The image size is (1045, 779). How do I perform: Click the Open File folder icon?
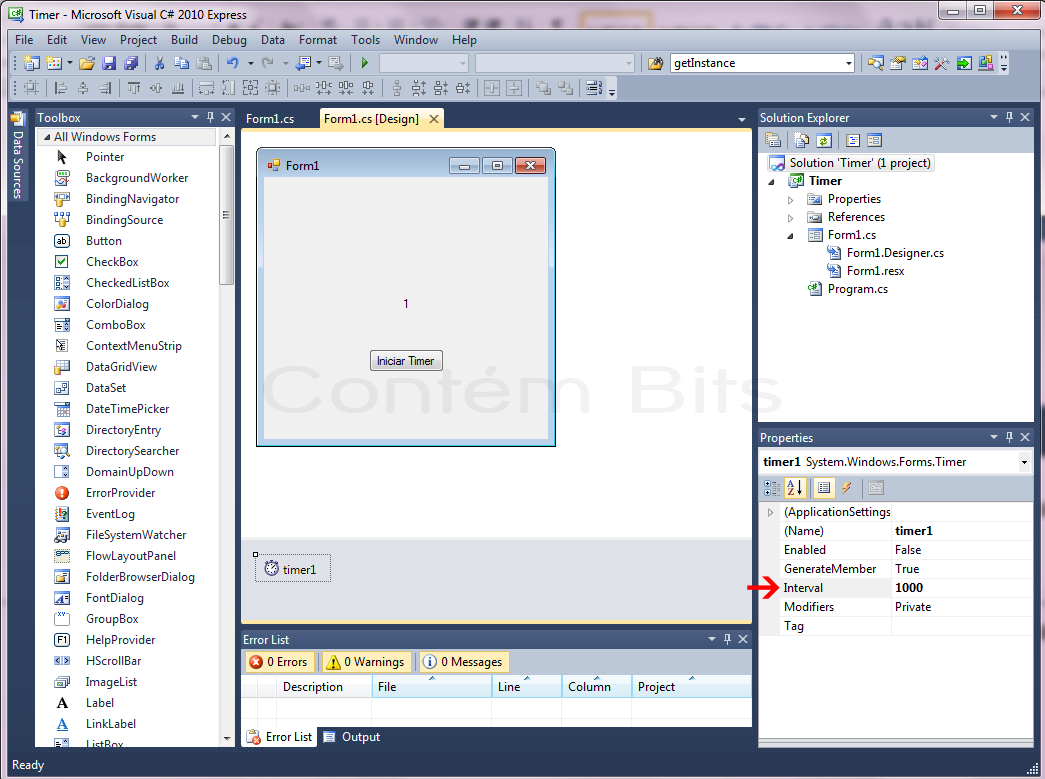[87, 63]
